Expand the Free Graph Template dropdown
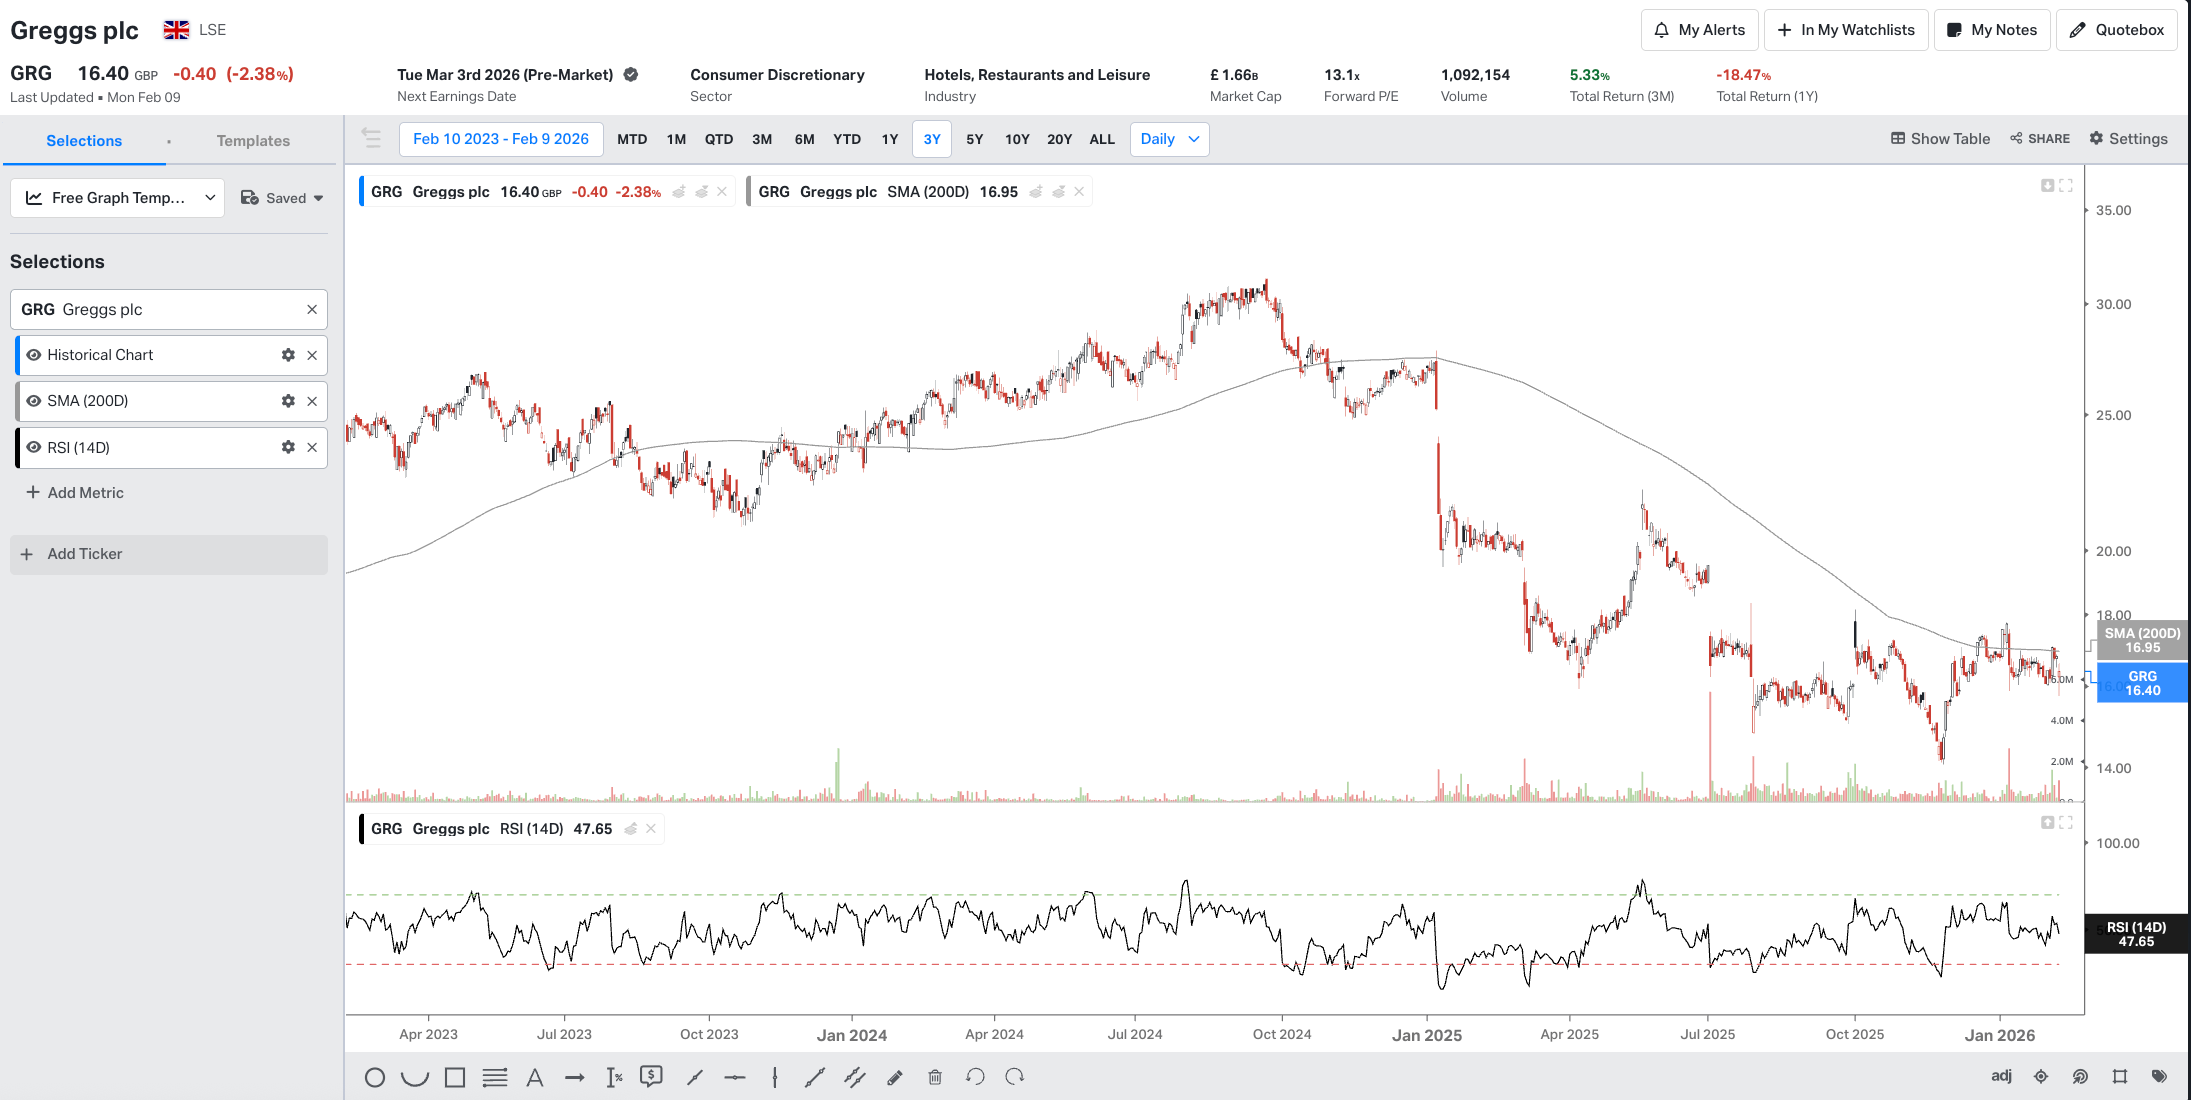Viewport: 2191px width, 1100px height. click(x=118, y=198)
